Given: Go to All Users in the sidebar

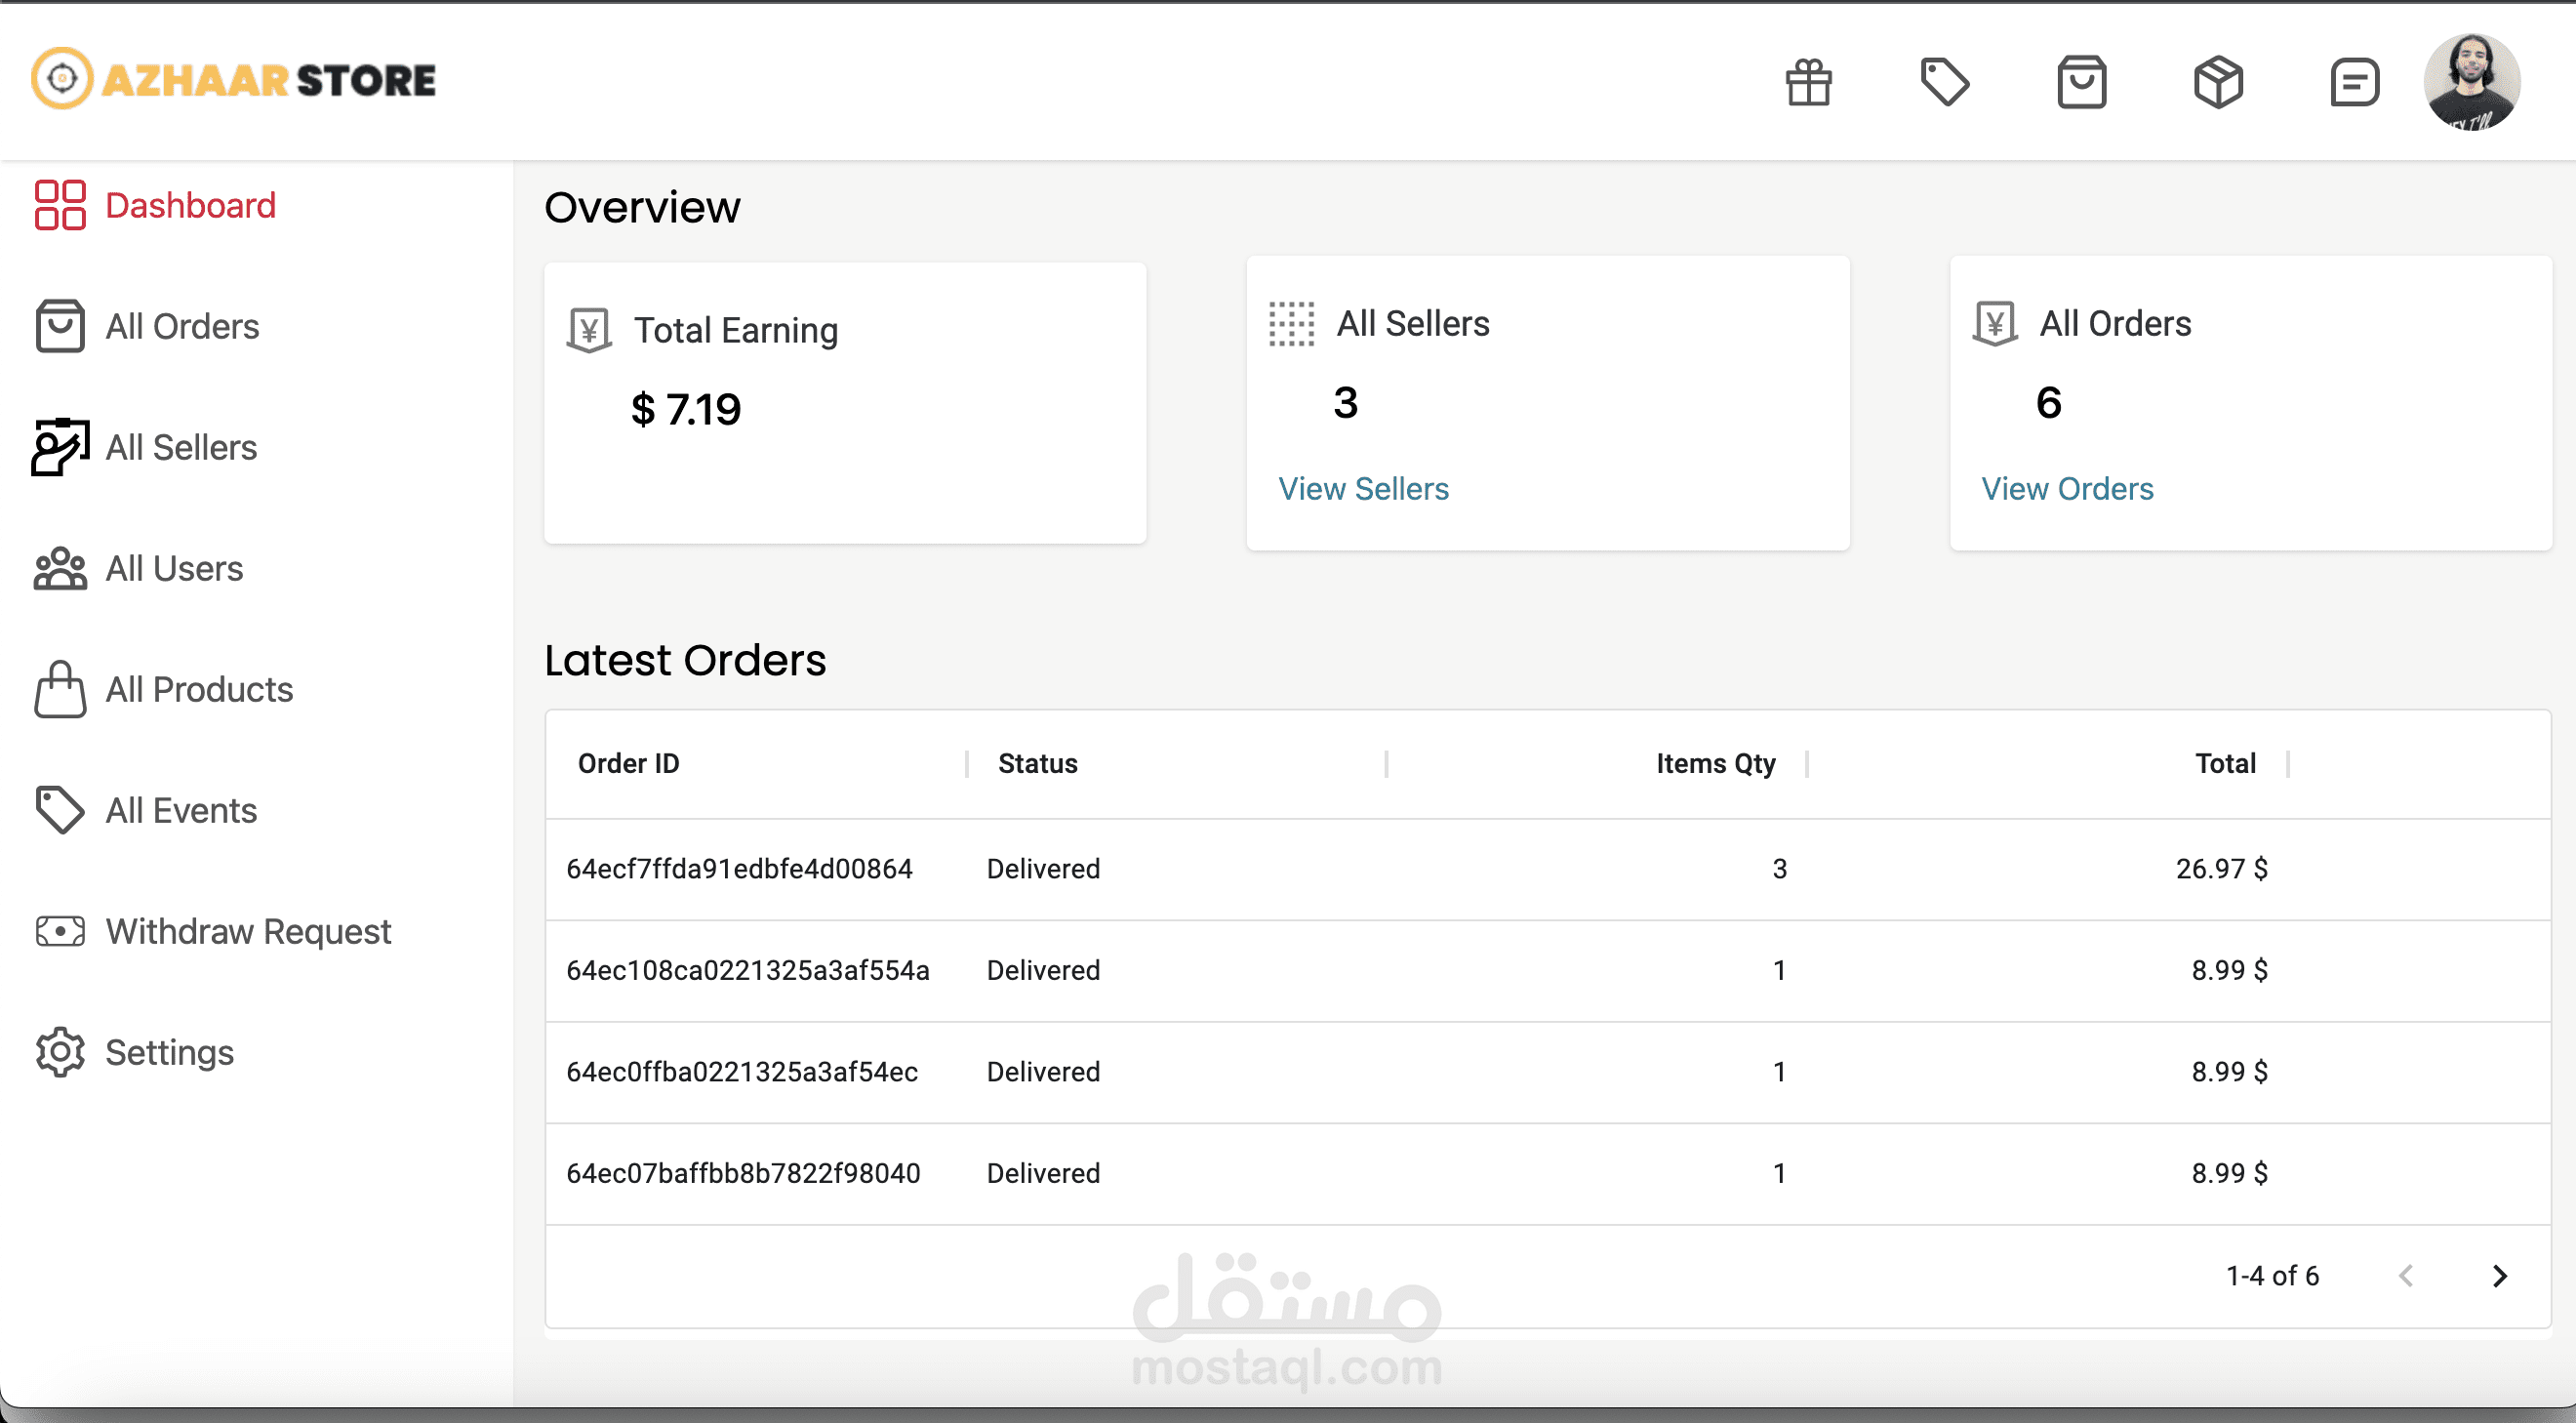Looking at the screenshot, I should (174, 568).
